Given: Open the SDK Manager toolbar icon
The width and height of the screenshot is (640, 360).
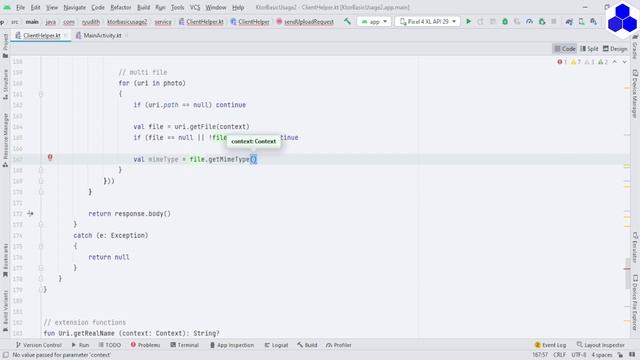Looking at the screenshot, I should (593, 21).
